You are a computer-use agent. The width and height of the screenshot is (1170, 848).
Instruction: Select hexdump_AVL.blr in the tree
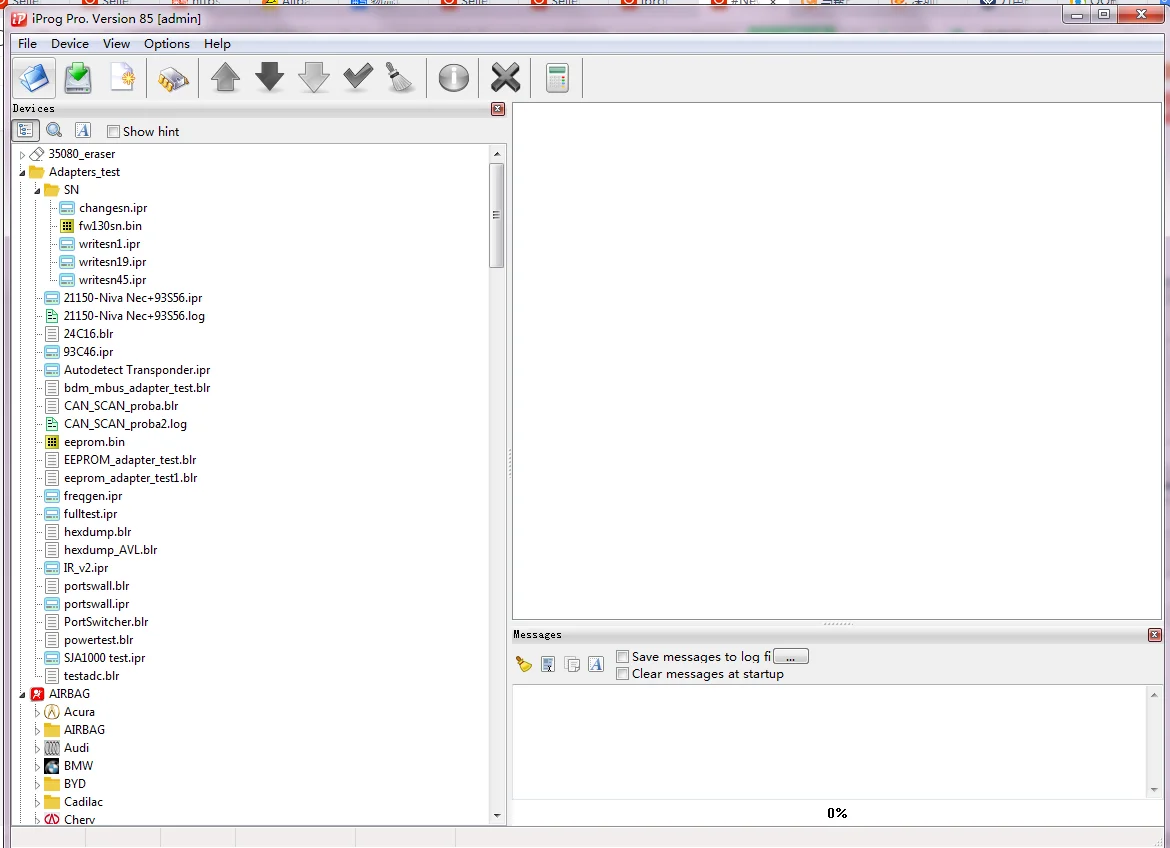click(110, 549)
